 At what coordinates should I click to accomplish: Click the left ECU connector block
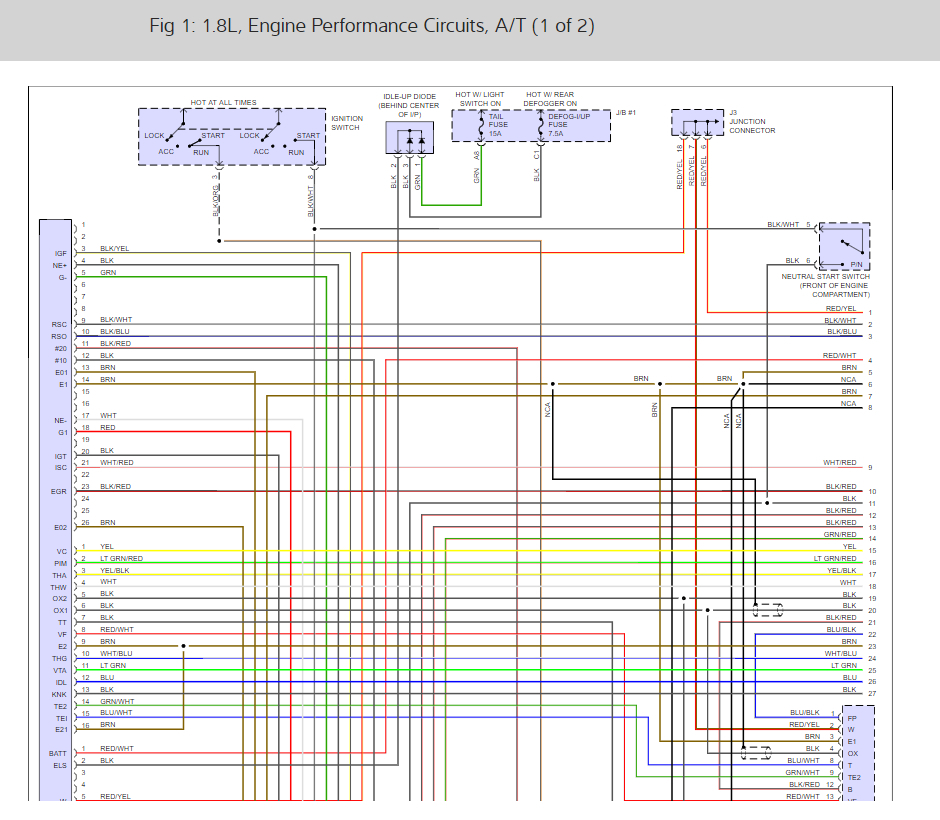pos(56,510)
